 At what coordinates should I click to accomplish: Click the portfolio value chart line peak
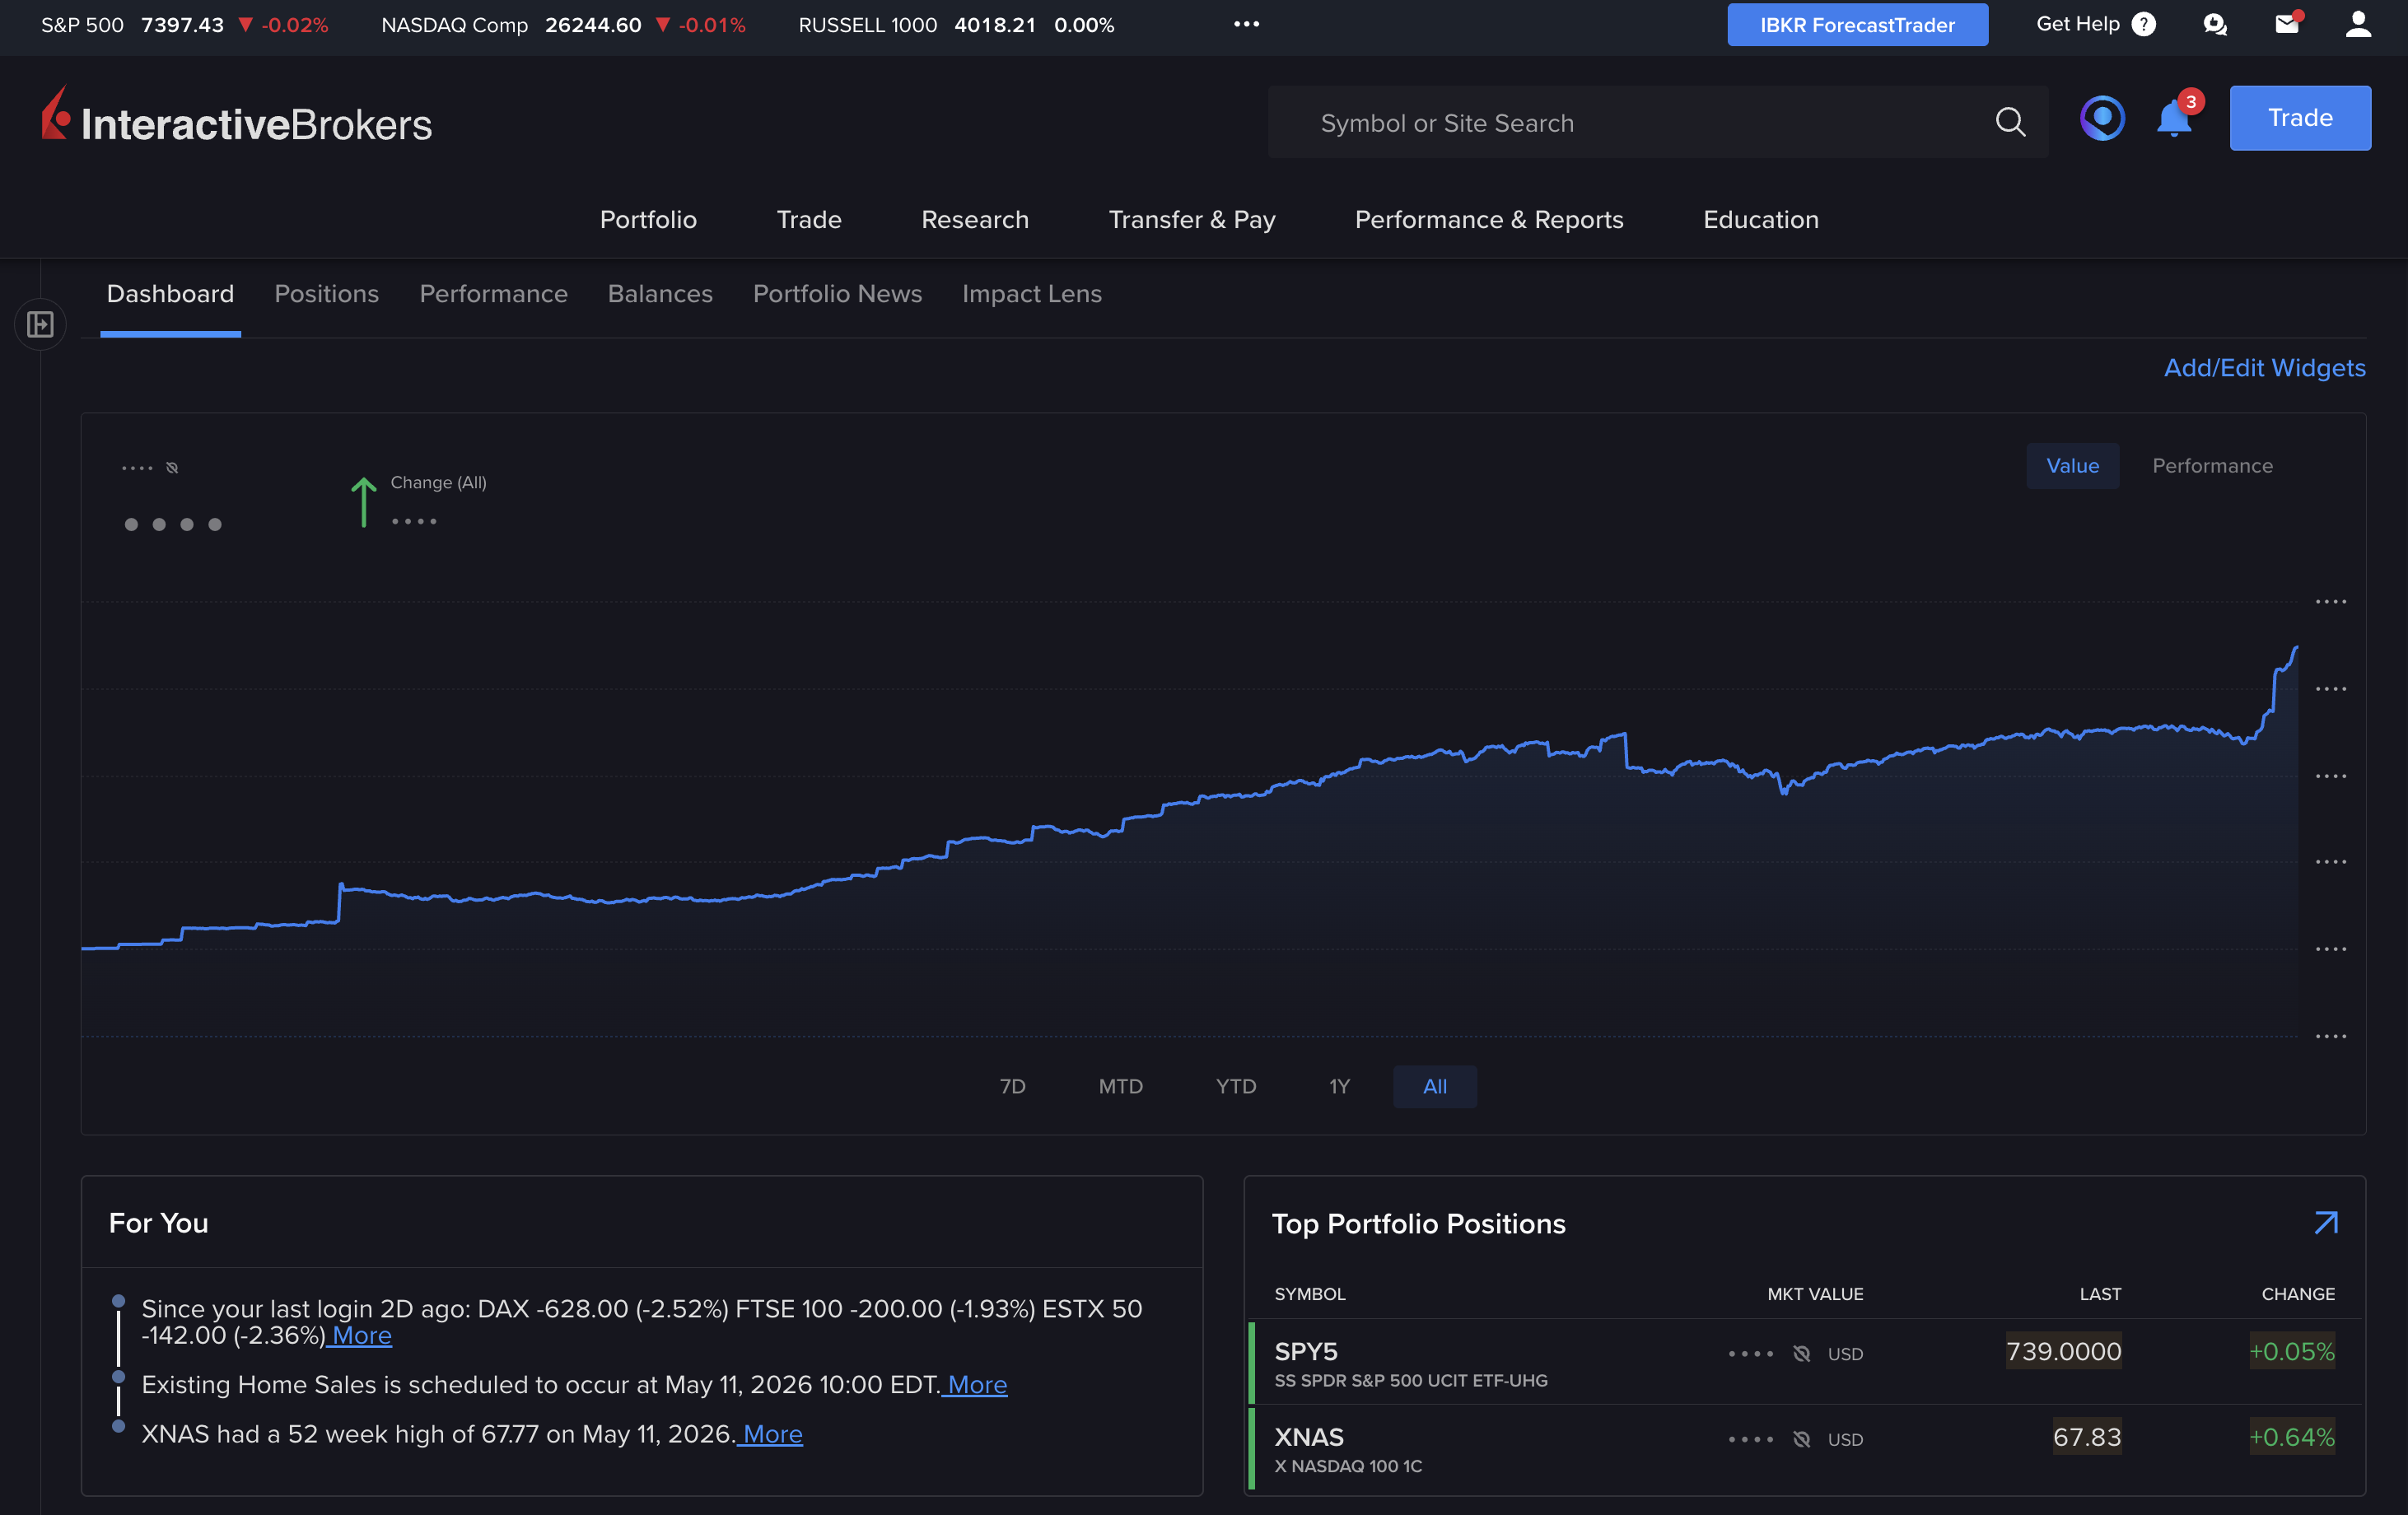pos(2295,648)
